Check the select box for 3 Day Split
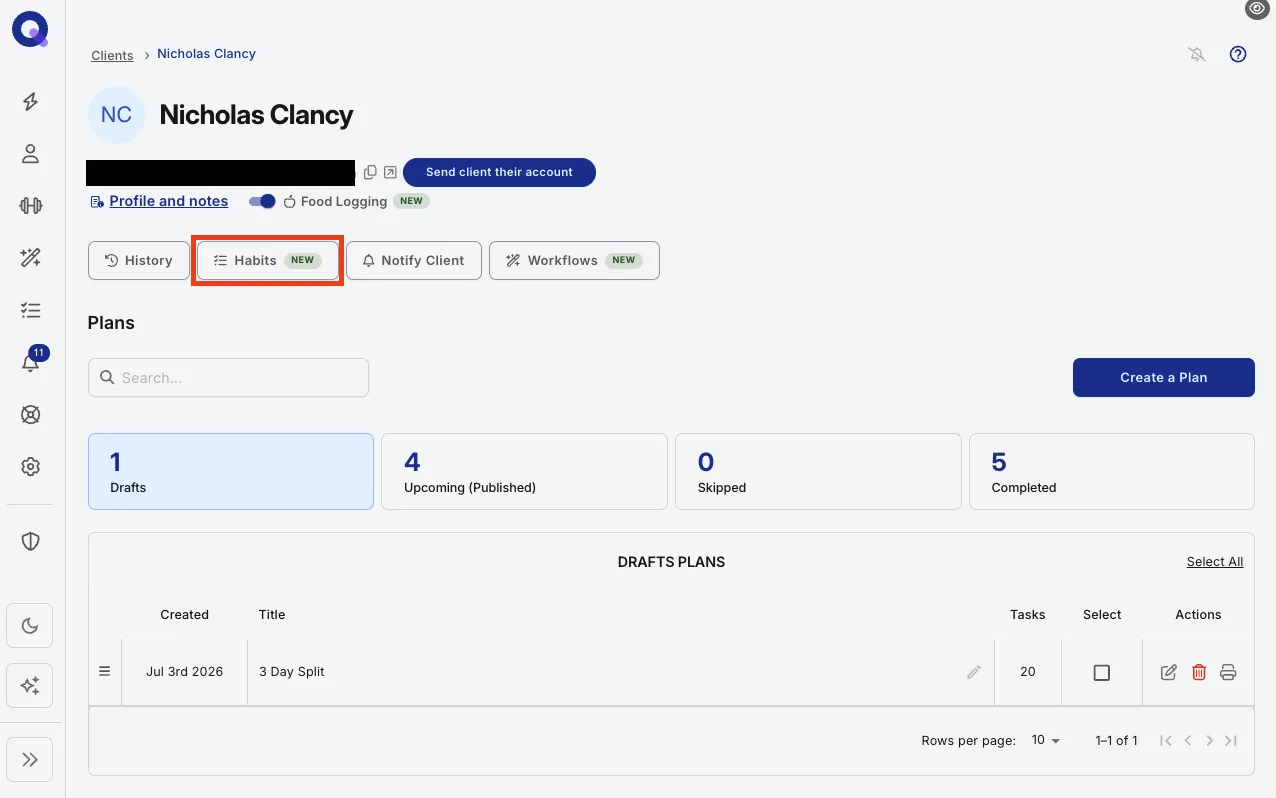 1101,673
